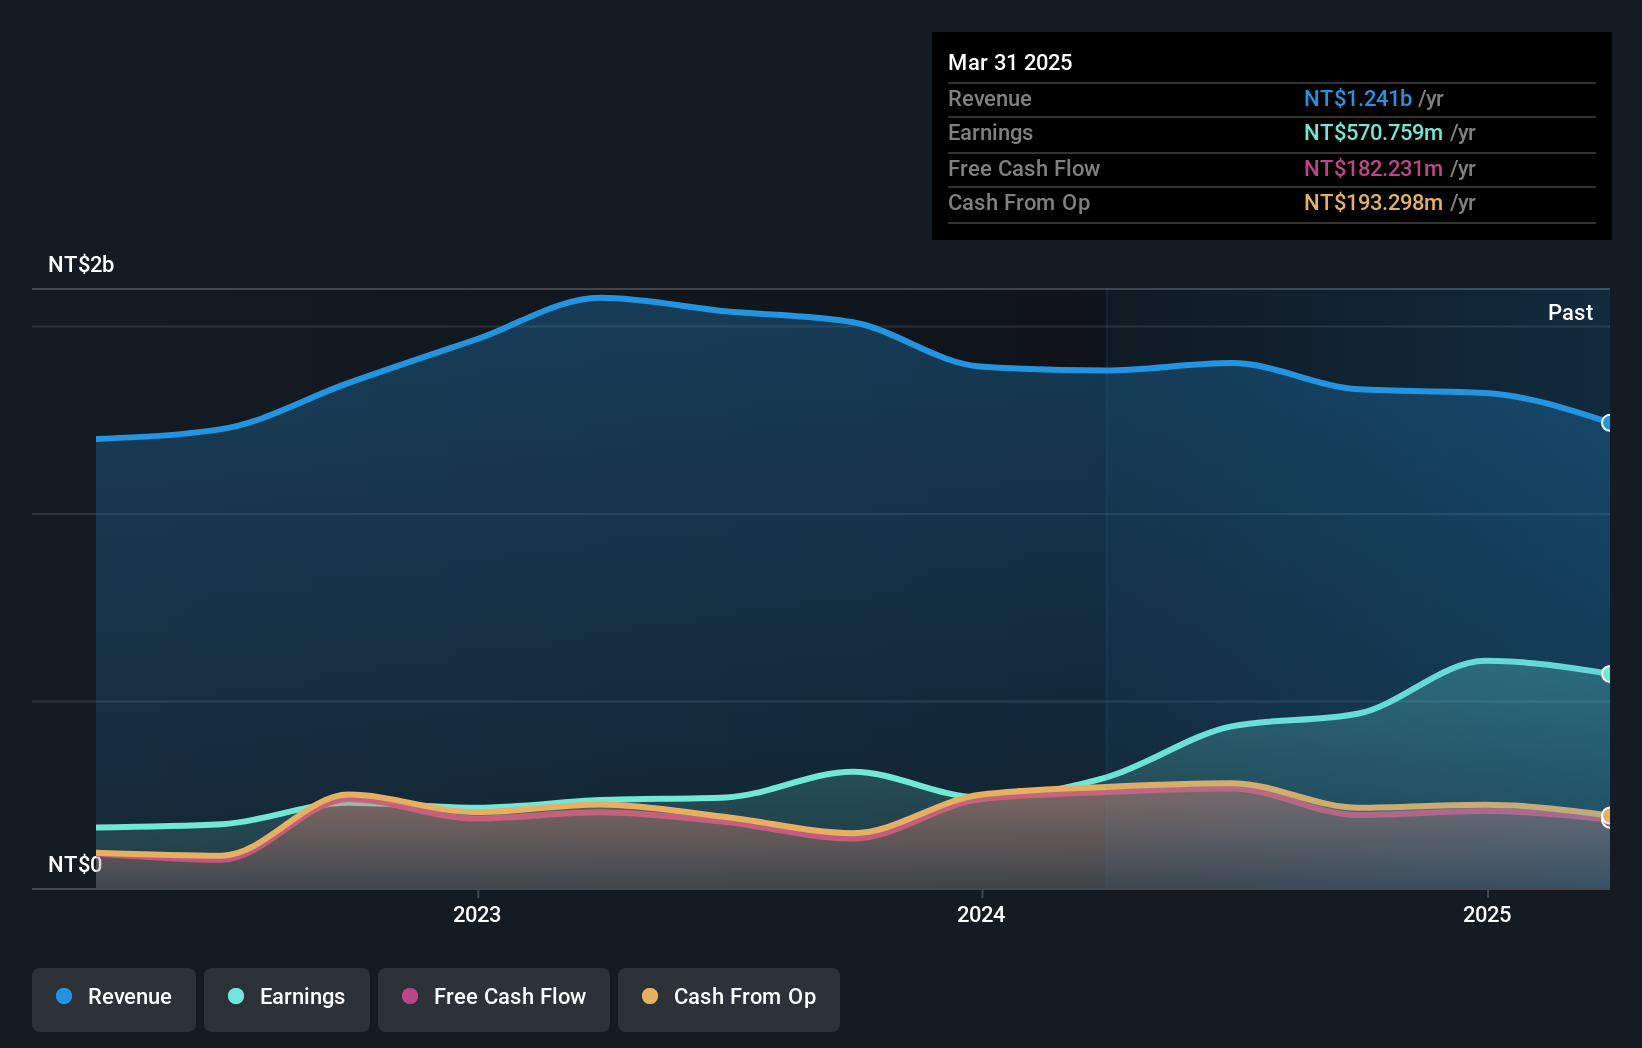Toggle the Earnings legend button
The height and width of the screenshot is (1048, 1642).
pyautogui.click(x=287, y=999)
